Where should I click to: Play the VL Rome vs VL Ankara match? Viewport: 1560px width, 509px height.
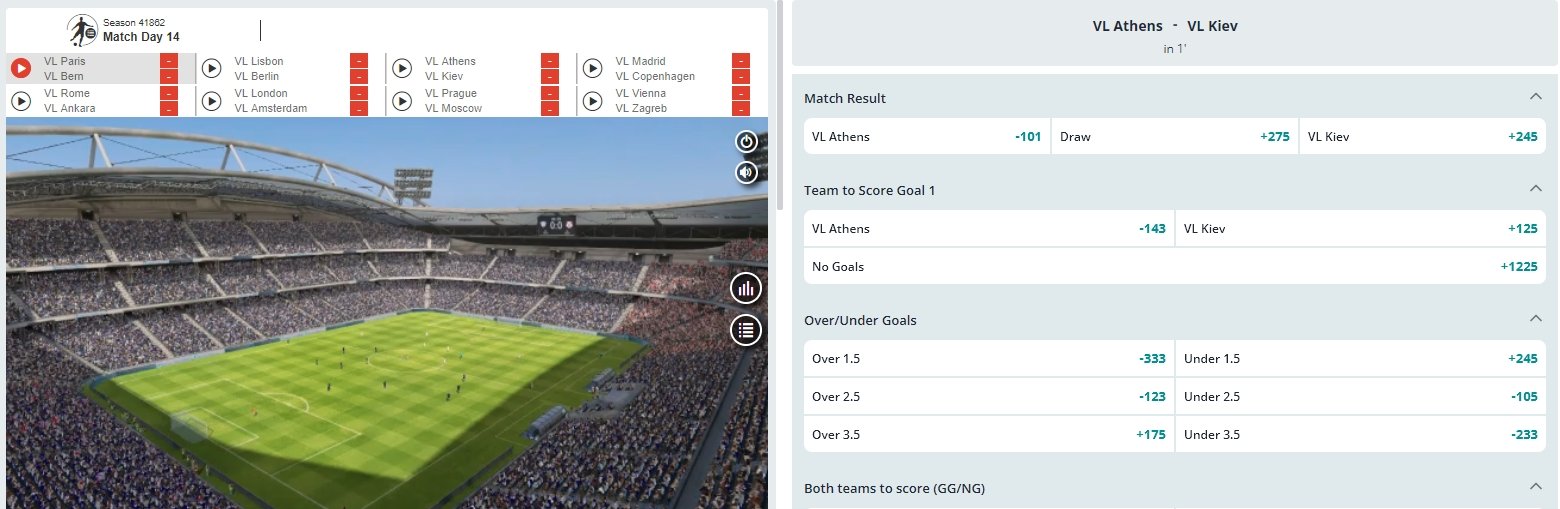pyautogui.click(x=20, y=100)
